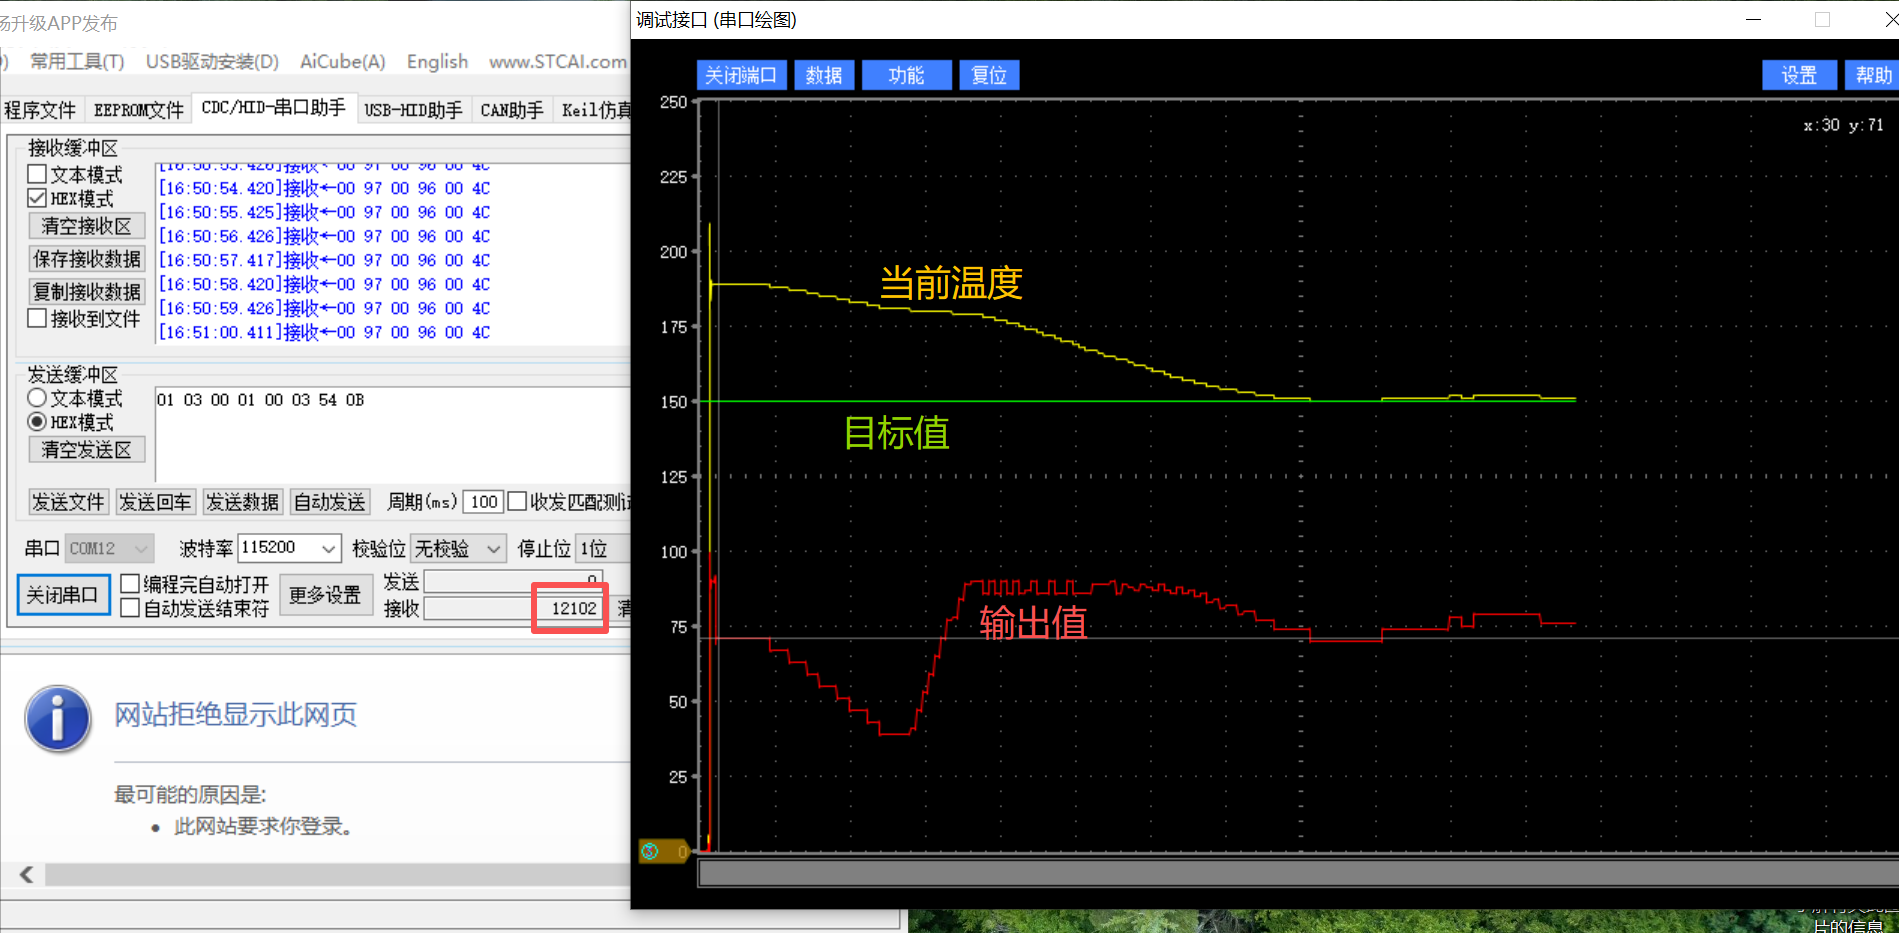The width and height of the screenshot is (1899, 933).
Task: Click 设置 button in plot window
Action: tap(1800, 75)
